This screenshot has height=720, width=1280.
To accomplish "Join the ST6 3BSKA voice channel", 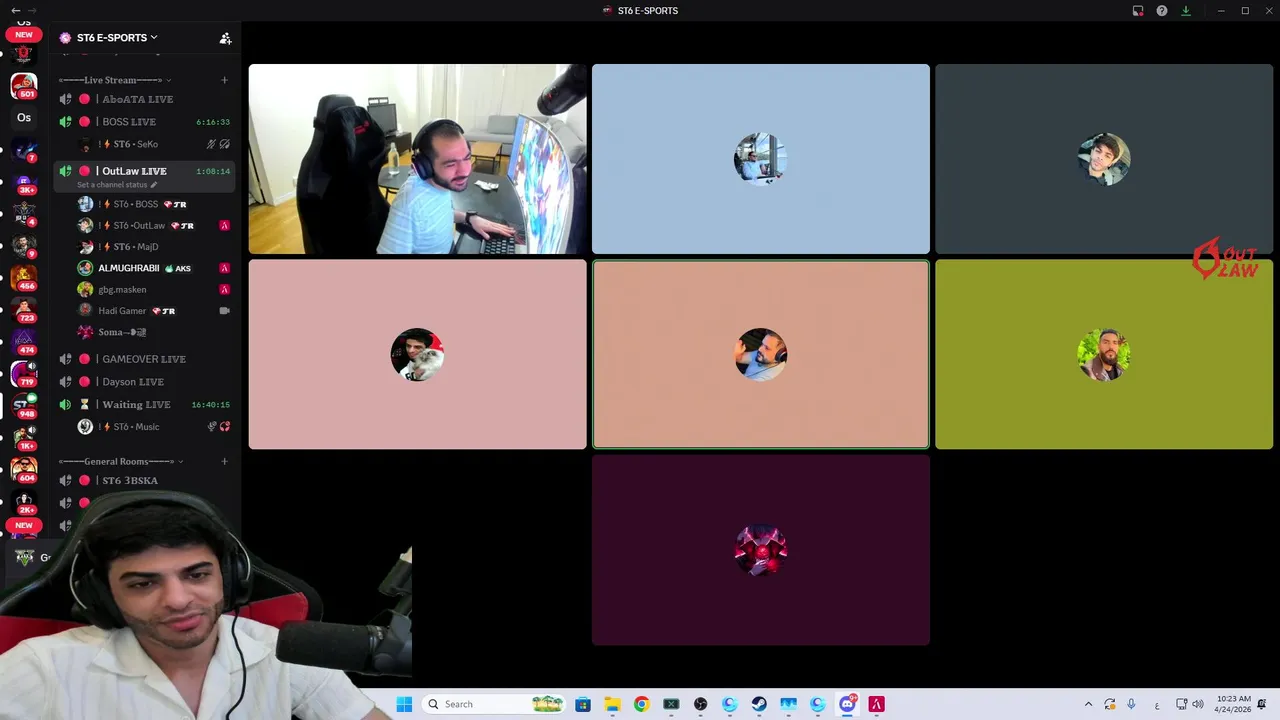I will 145,481.
